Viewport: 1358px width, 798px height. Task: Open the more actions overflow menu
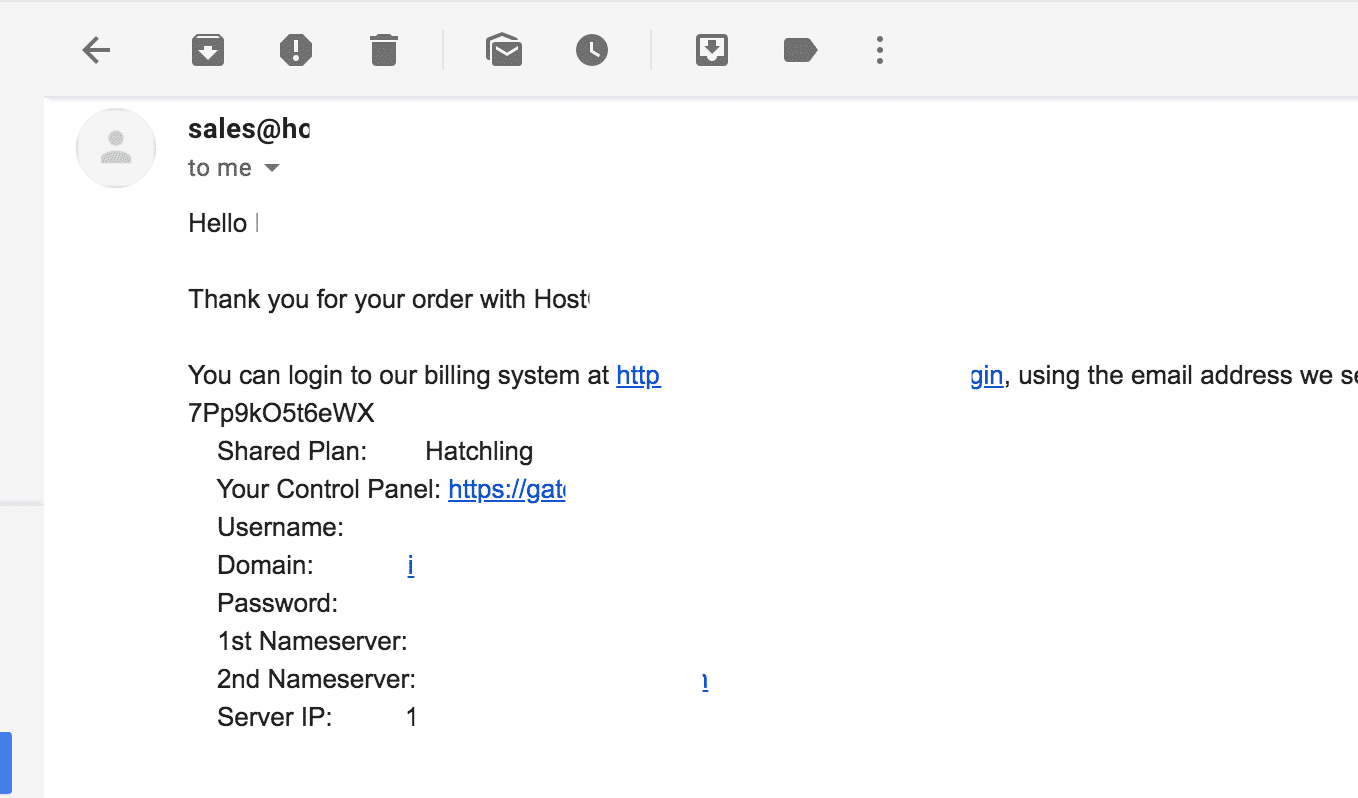[x=879, y=49]
